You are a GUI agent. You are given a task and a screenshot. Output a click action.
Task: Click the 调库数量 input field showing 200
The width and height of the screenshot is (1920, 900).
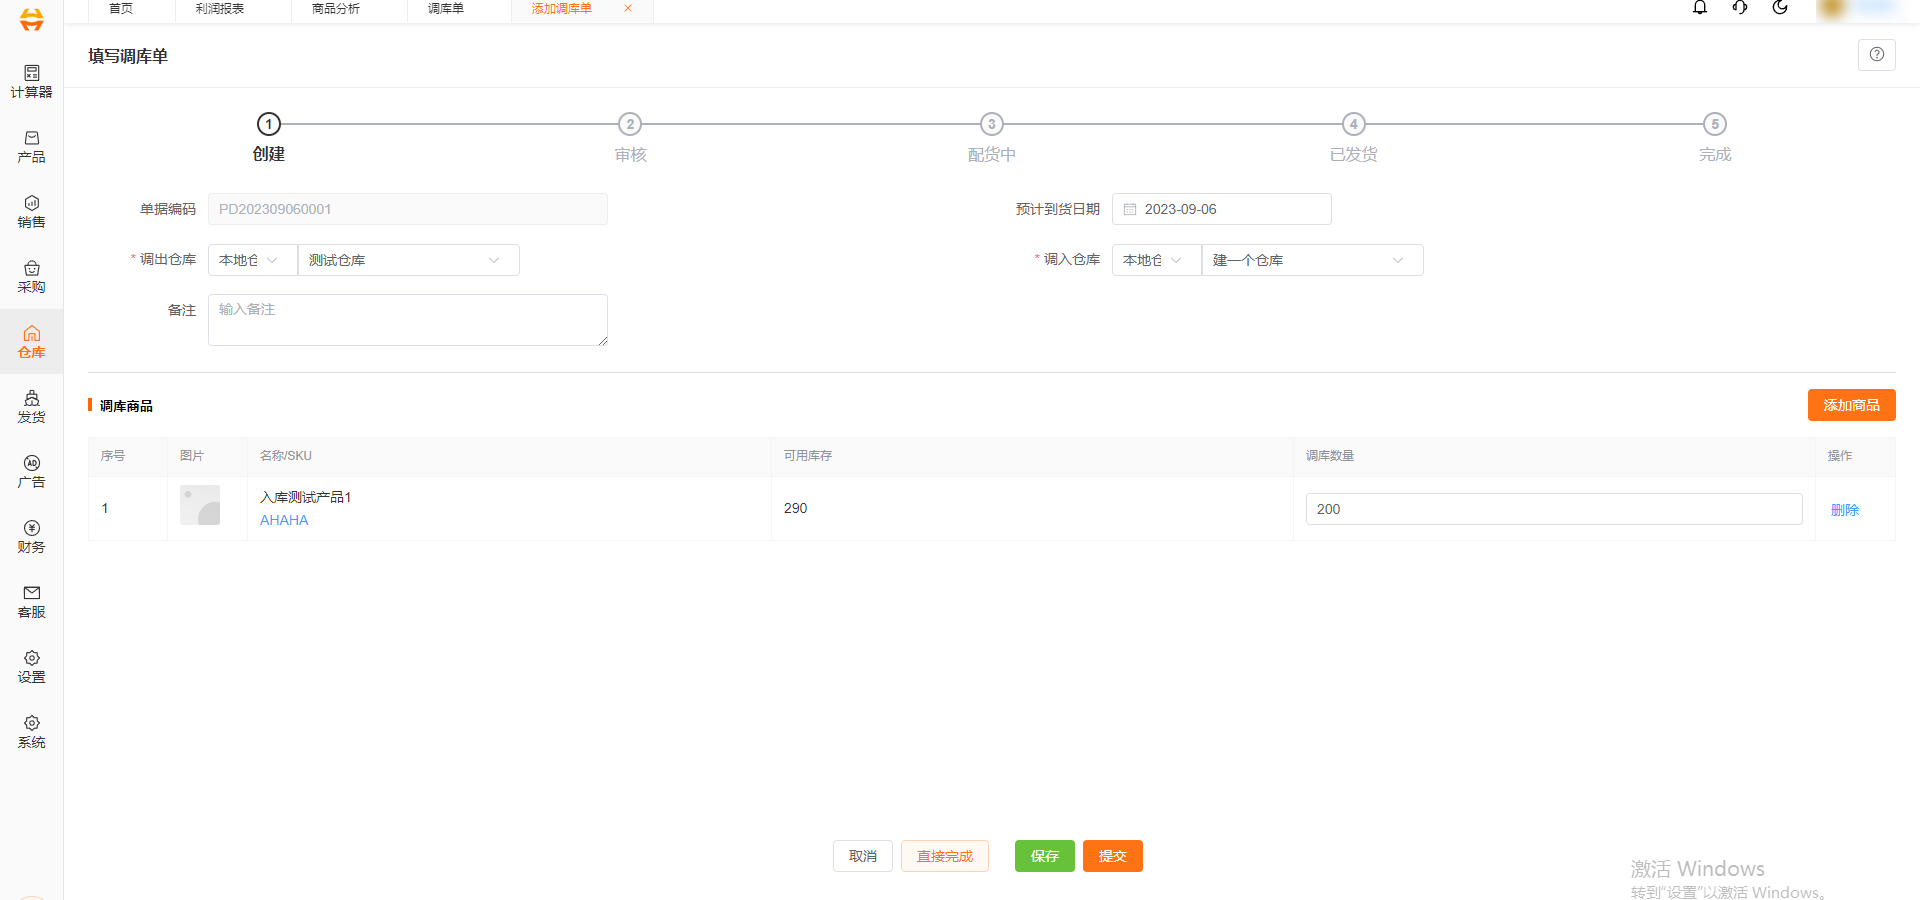(x=1553, y=509)
